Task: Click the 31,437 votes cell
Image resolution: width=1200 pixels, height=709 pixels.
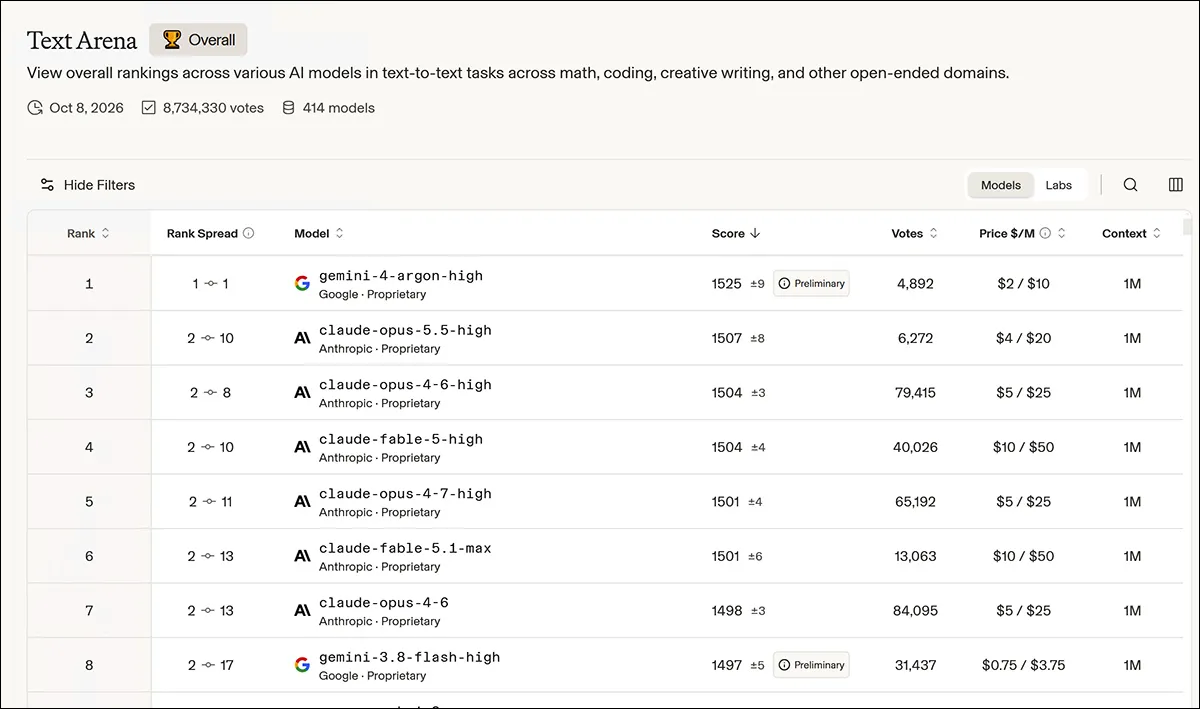Action: 915,665
